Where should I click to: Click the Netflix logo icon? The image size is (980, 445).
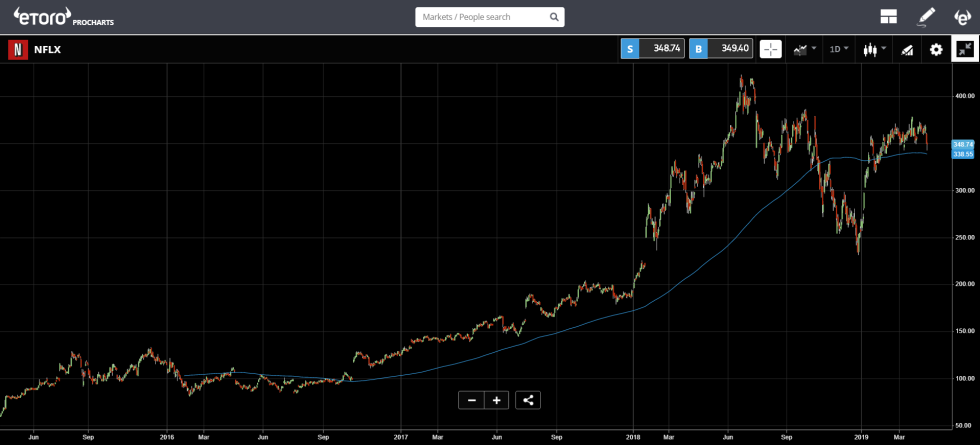17,49
